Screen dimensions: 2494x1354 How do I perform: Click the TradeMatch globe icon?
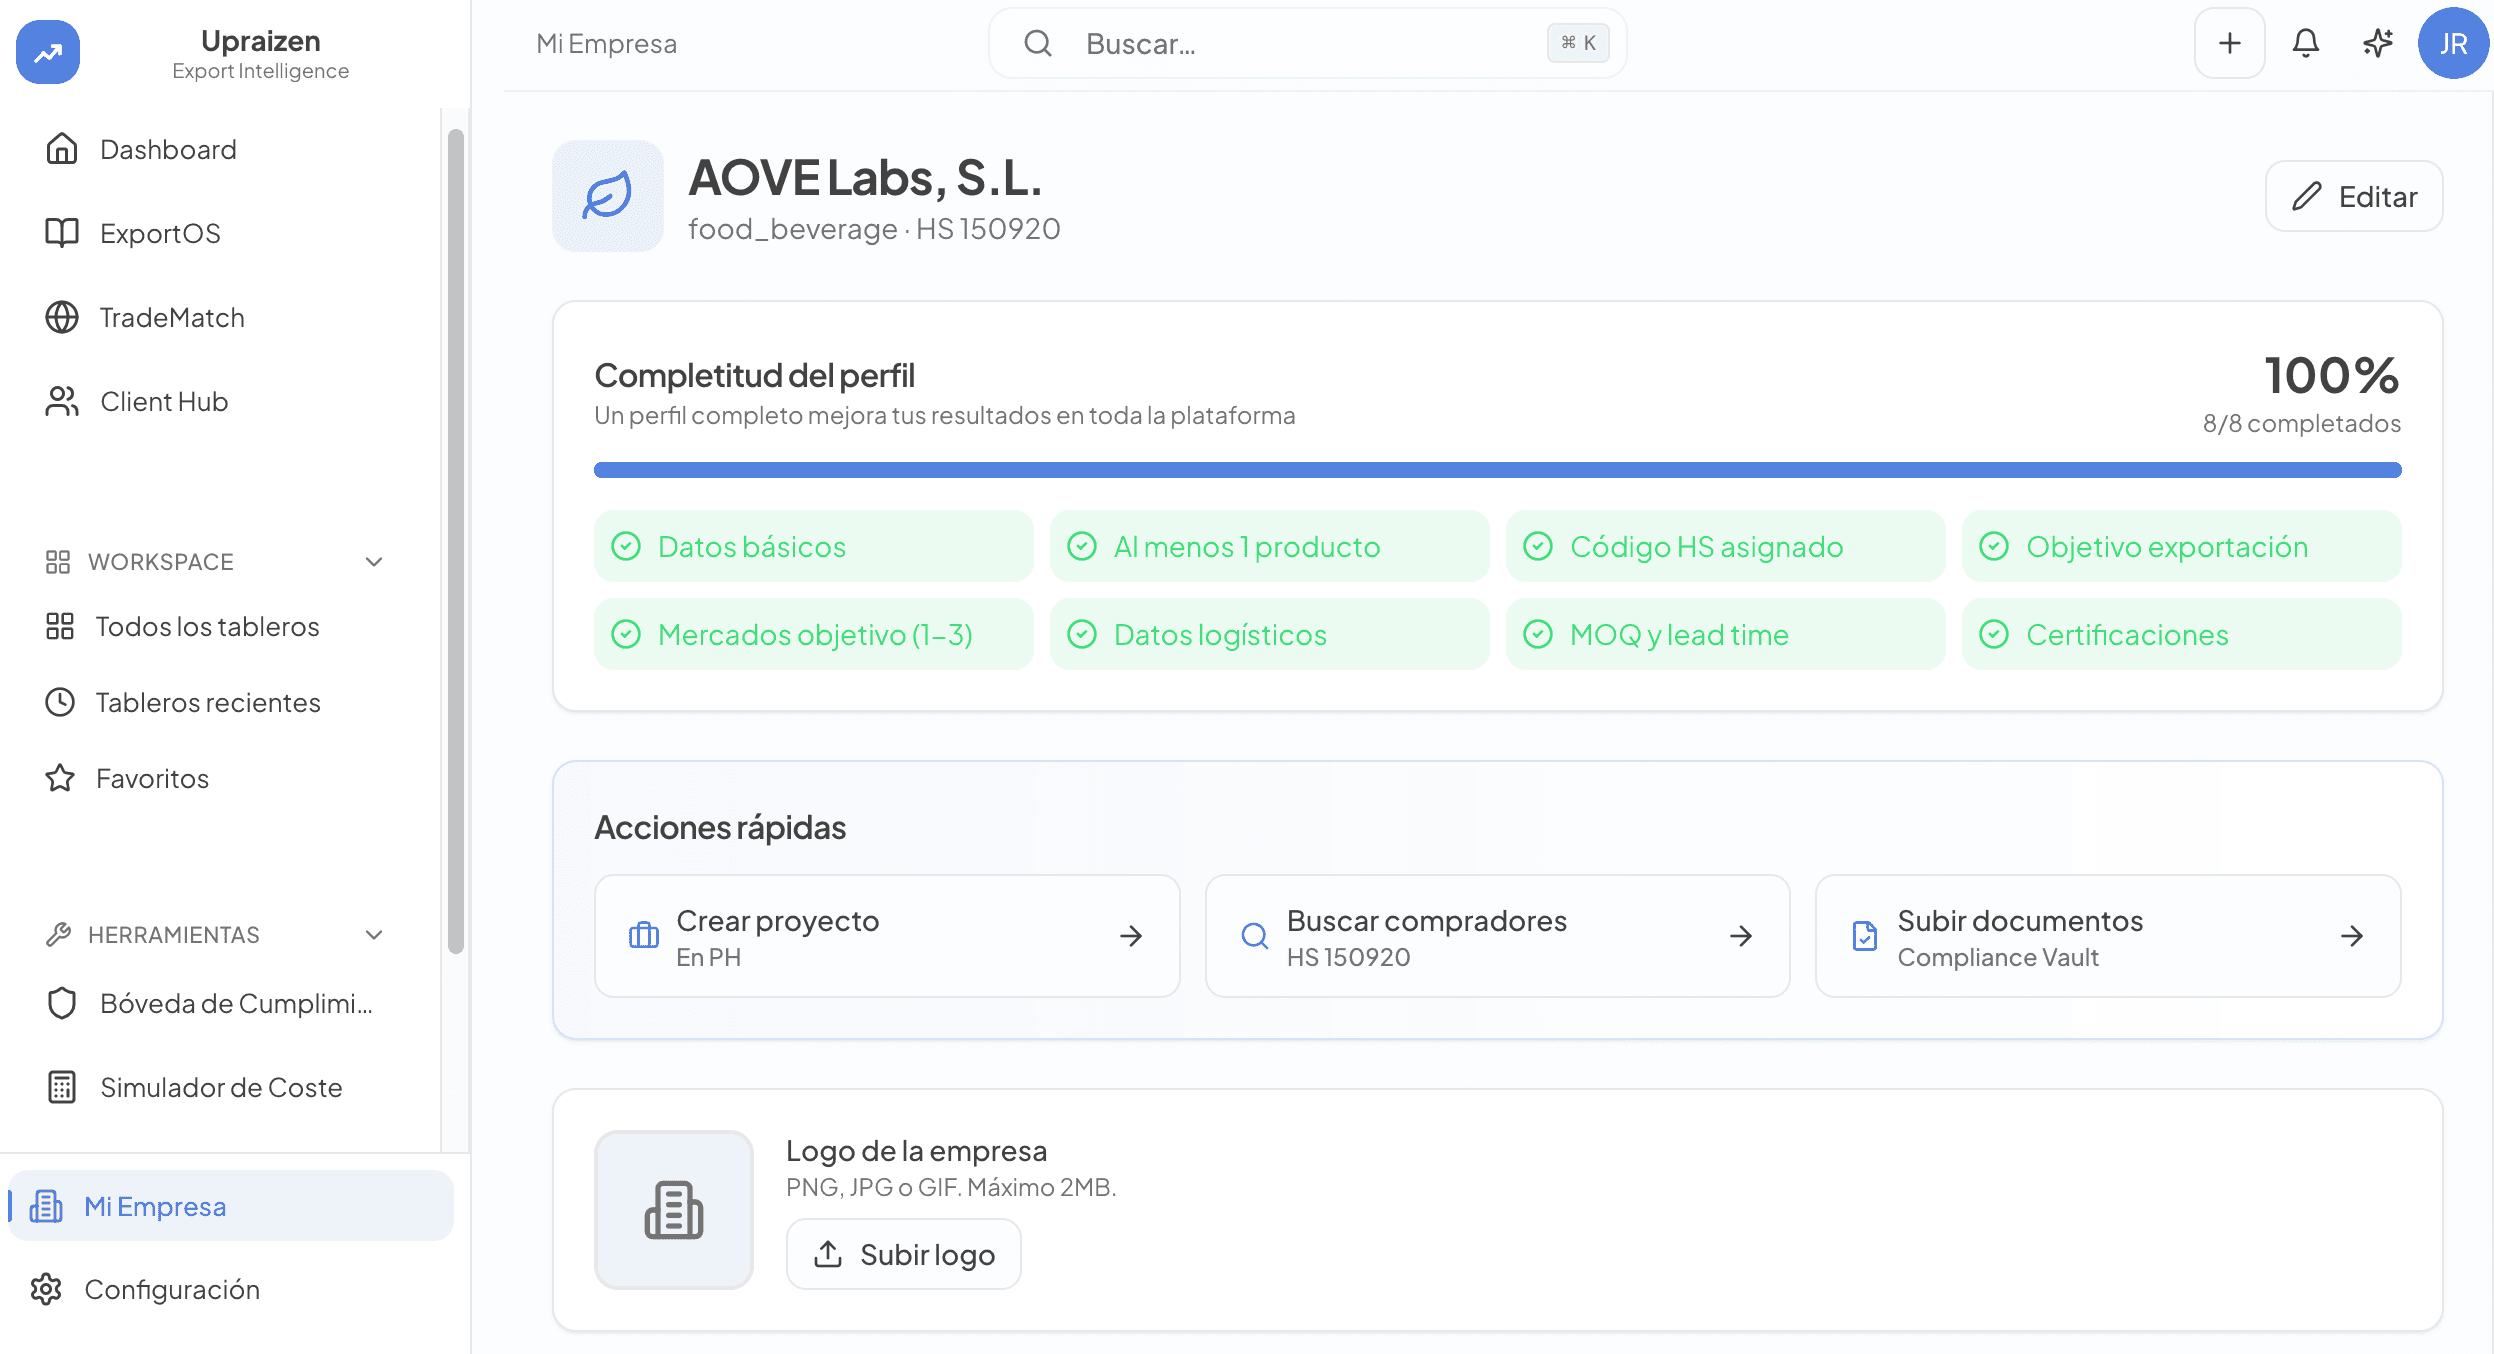pos(62,317)
